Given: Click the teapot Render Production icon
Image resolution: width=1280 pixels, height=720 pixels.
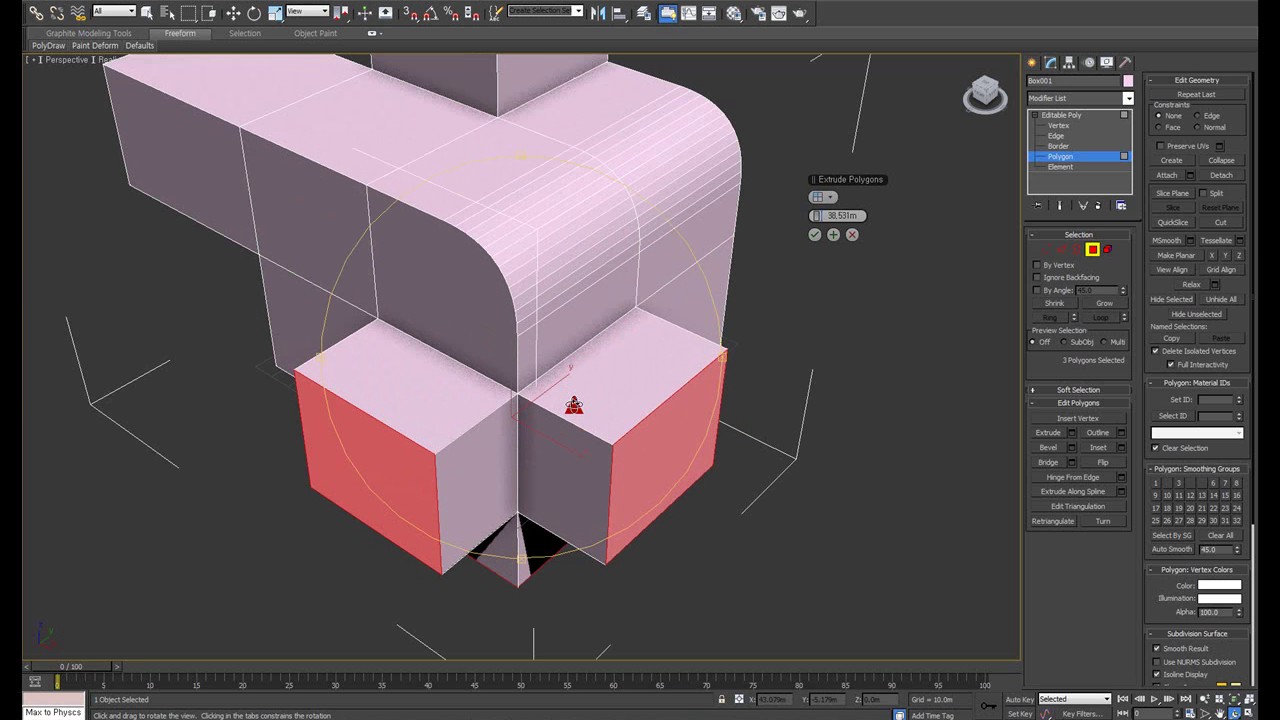Looking at the screenshot, I should (800, 13).
